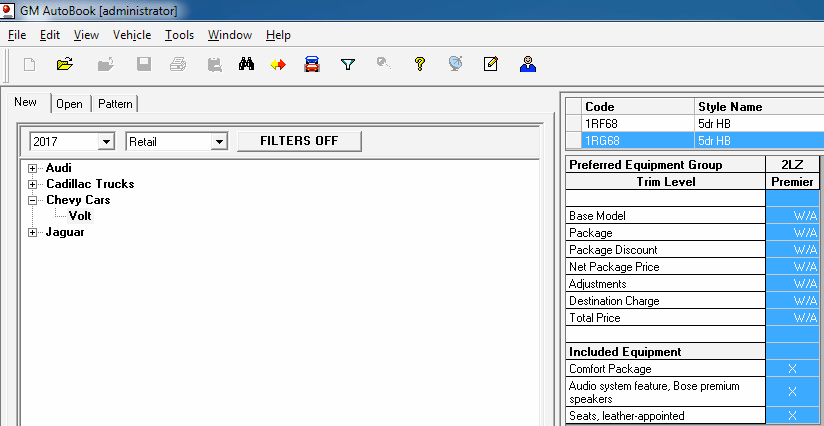Viewport: 824px width, 426px height.
Task: Select the 1RF68 style code row
Action: [638, 124]
